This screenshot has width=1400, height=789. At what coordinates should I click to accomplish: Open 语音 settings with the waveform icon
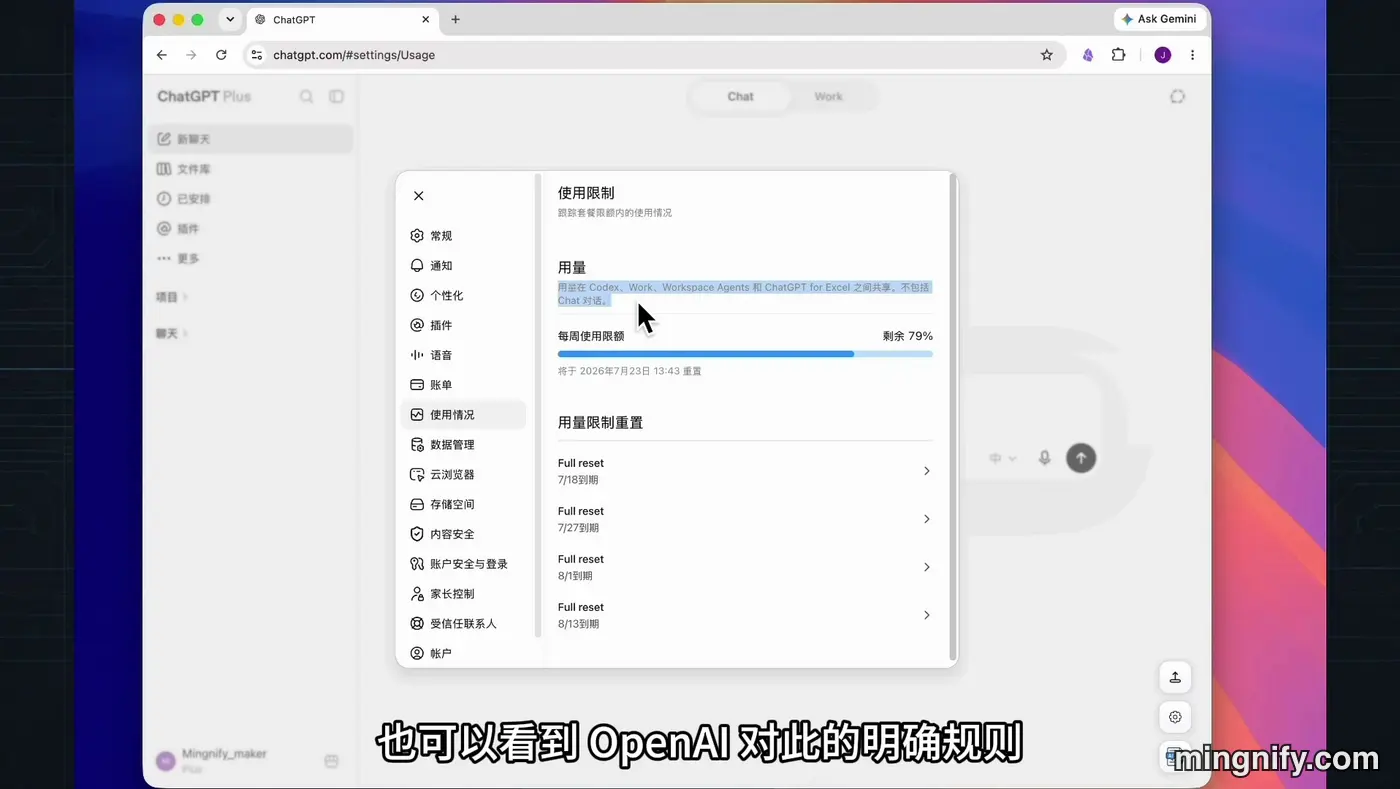tap(463, 355)
